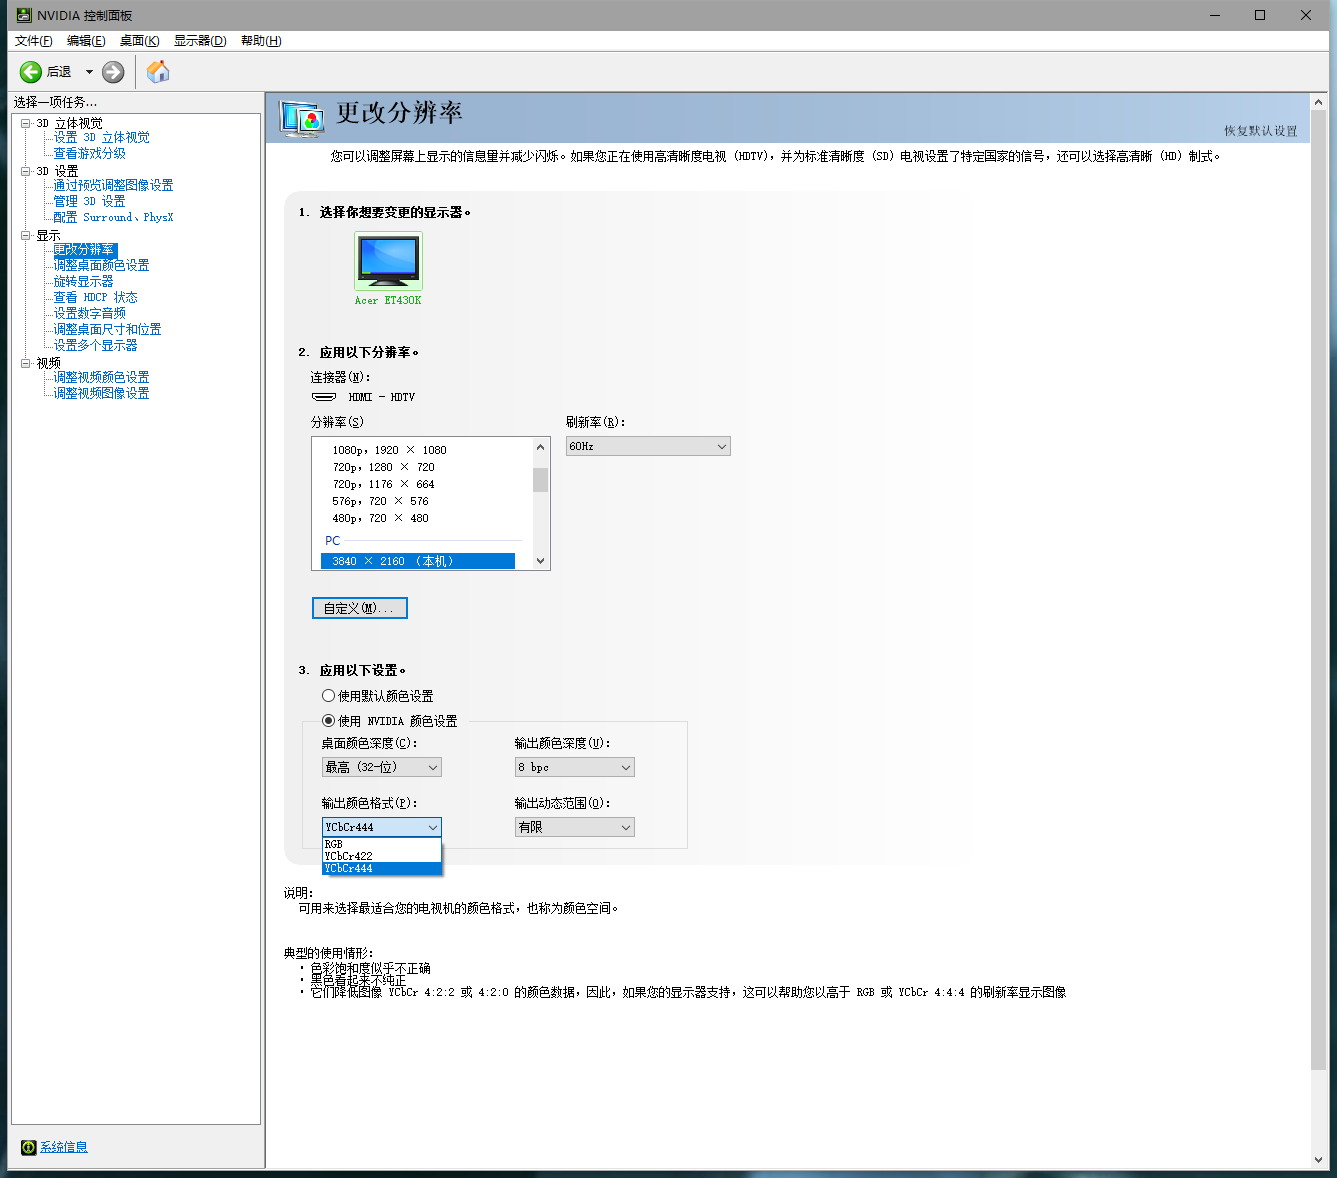Collapse the 视频 tree node

[26, 363]
